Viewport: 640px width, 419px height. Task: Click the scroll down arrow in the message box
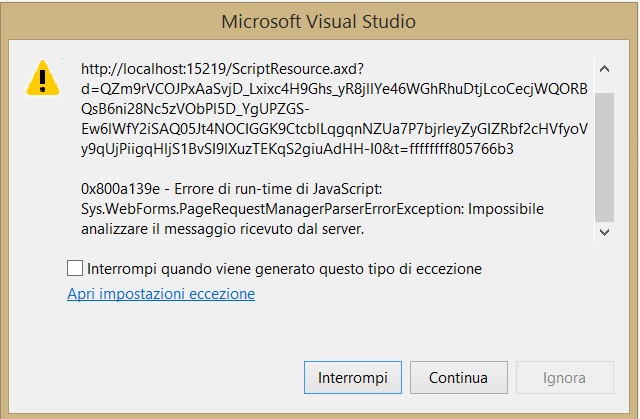(604, 232)
